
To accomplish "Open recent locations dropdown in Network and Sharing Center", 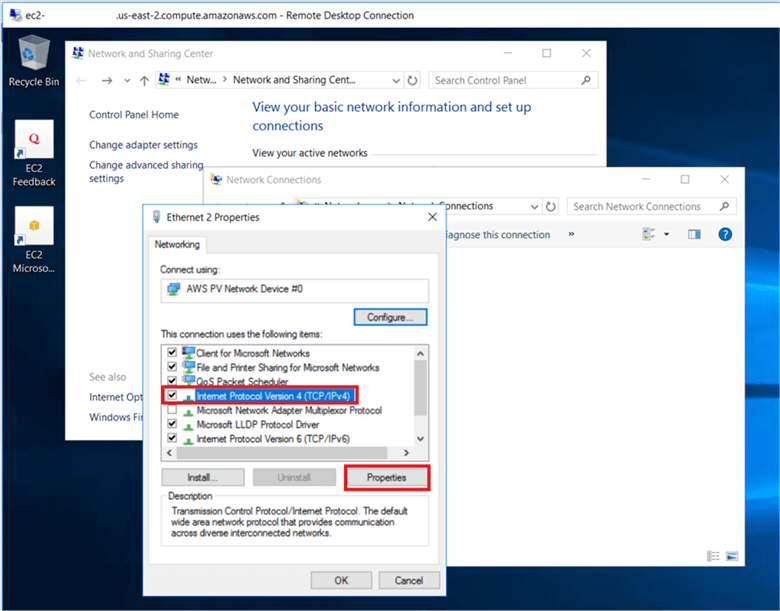I will (x=127, y=81).
